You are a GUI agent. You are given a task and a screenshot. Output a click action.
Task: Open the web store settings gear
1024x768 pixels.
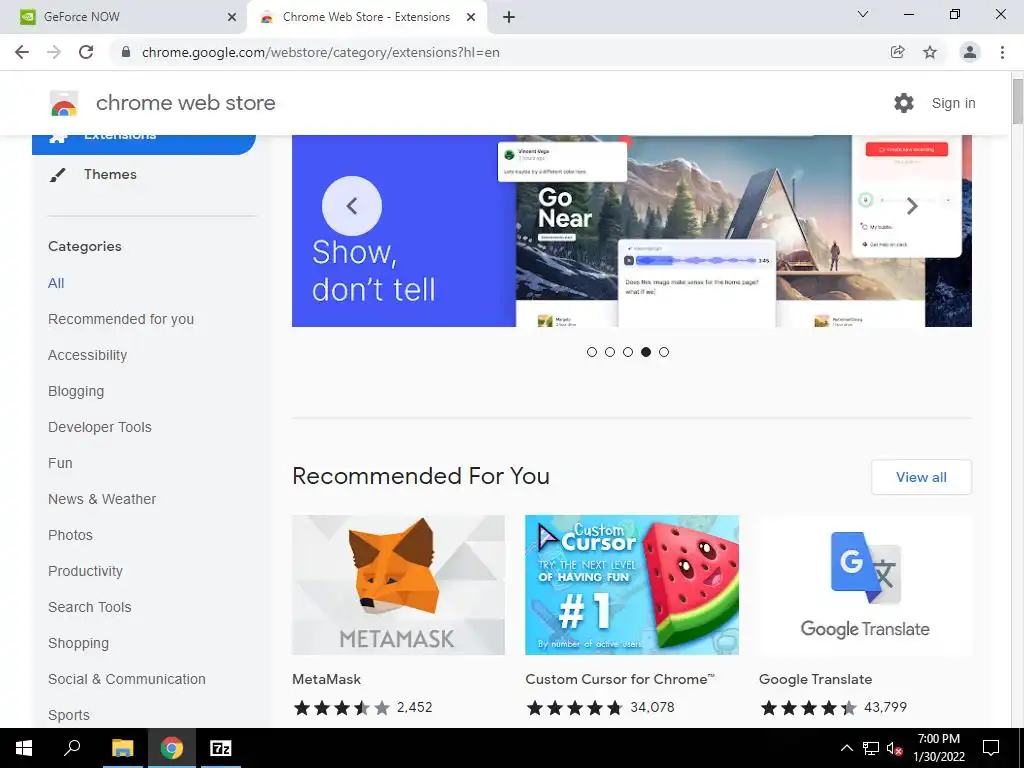904,103
